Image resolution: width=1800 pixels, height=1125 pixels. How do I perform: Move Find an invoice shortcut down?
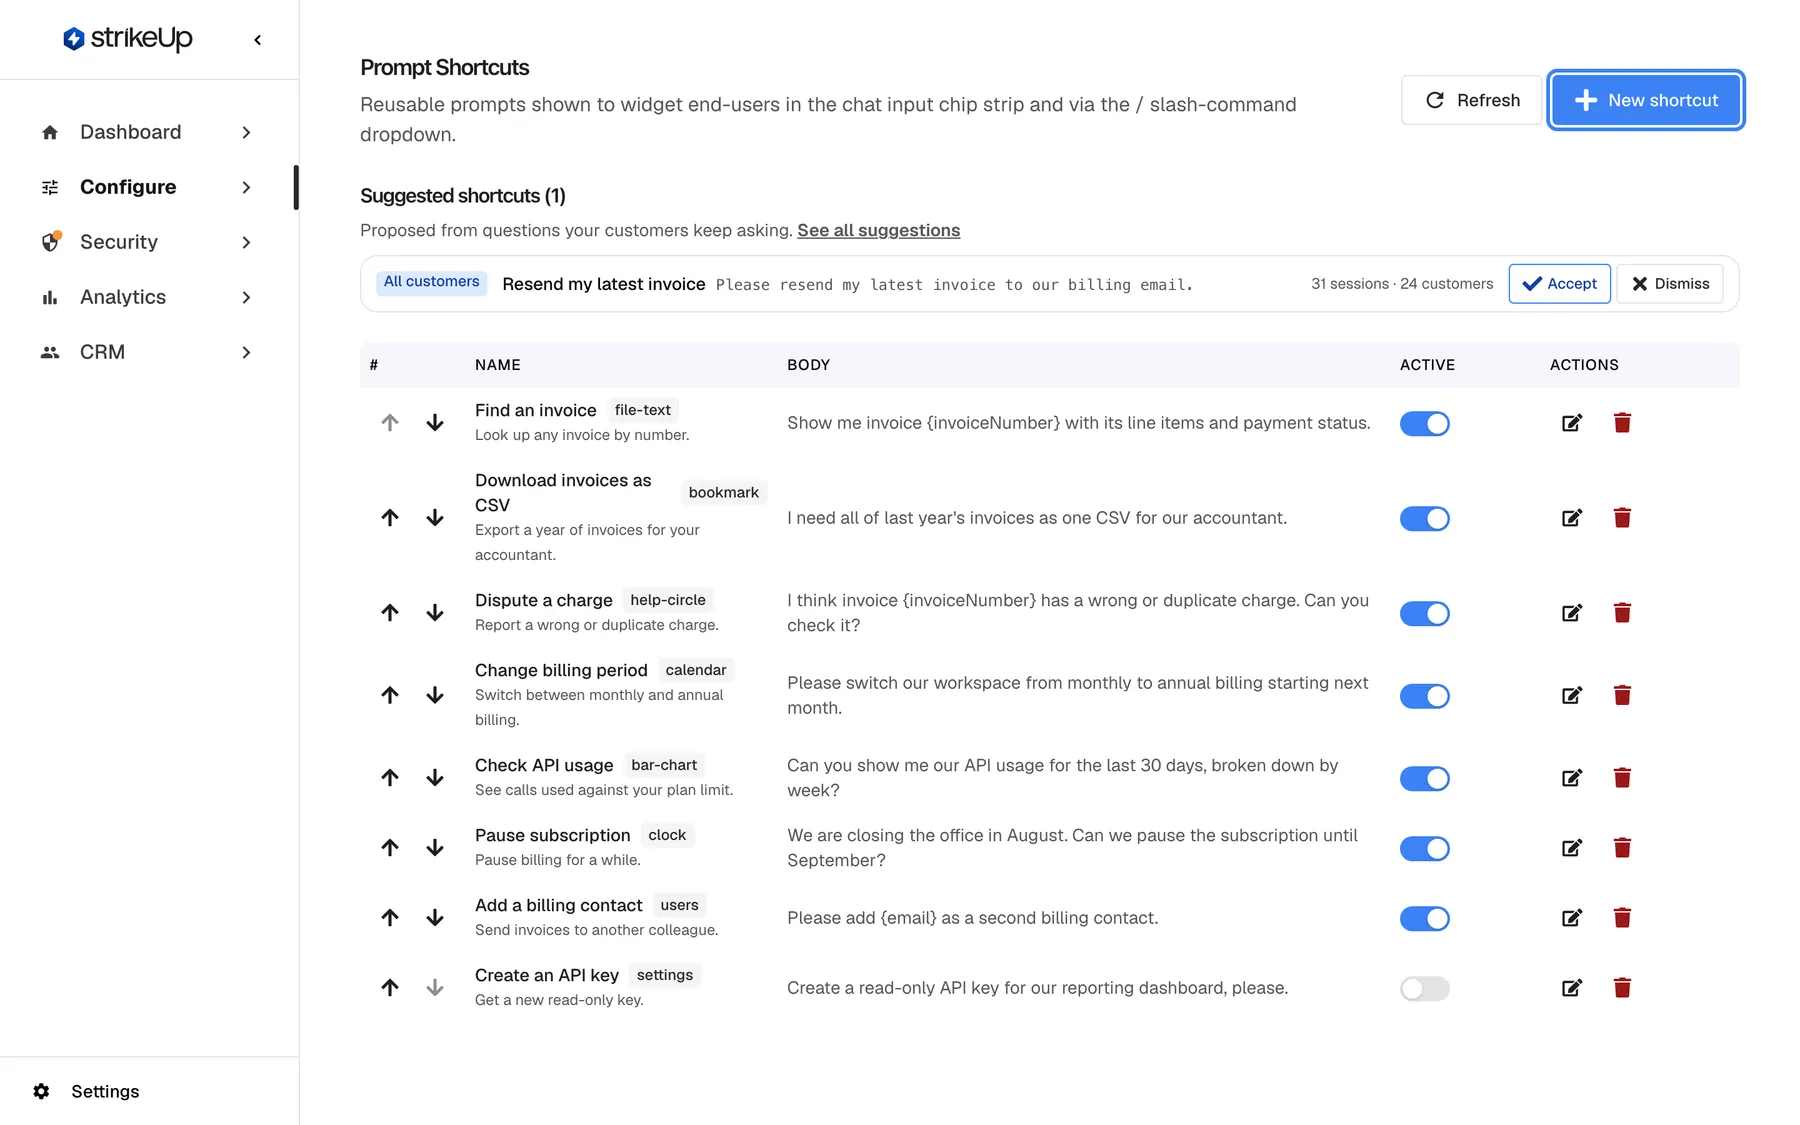point(435,423)
